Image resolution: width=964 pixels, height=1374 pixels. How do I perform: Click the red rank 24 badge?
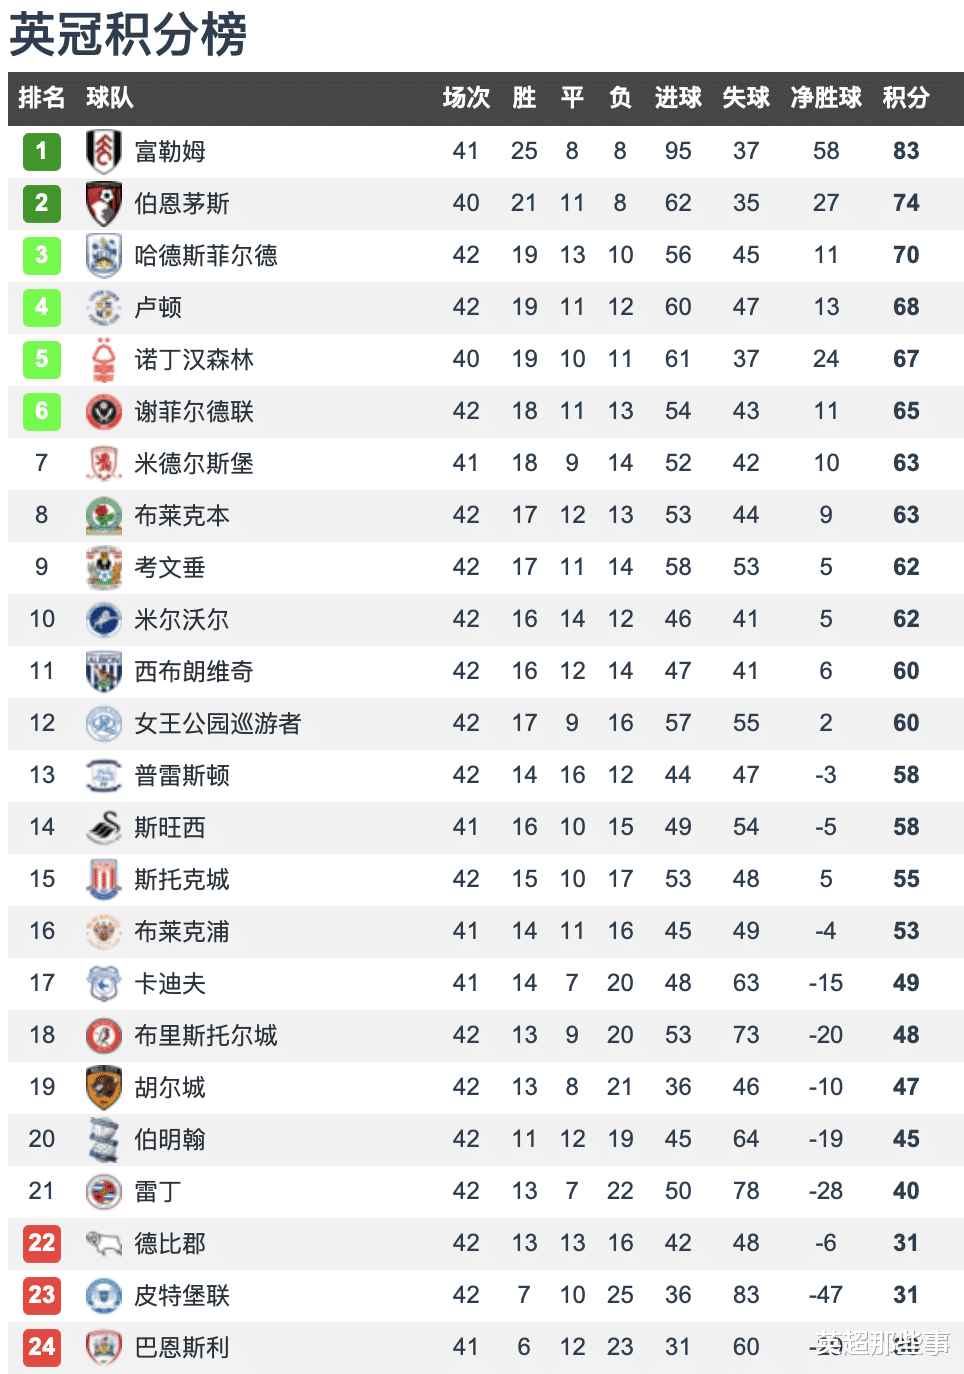[42, 1347]
